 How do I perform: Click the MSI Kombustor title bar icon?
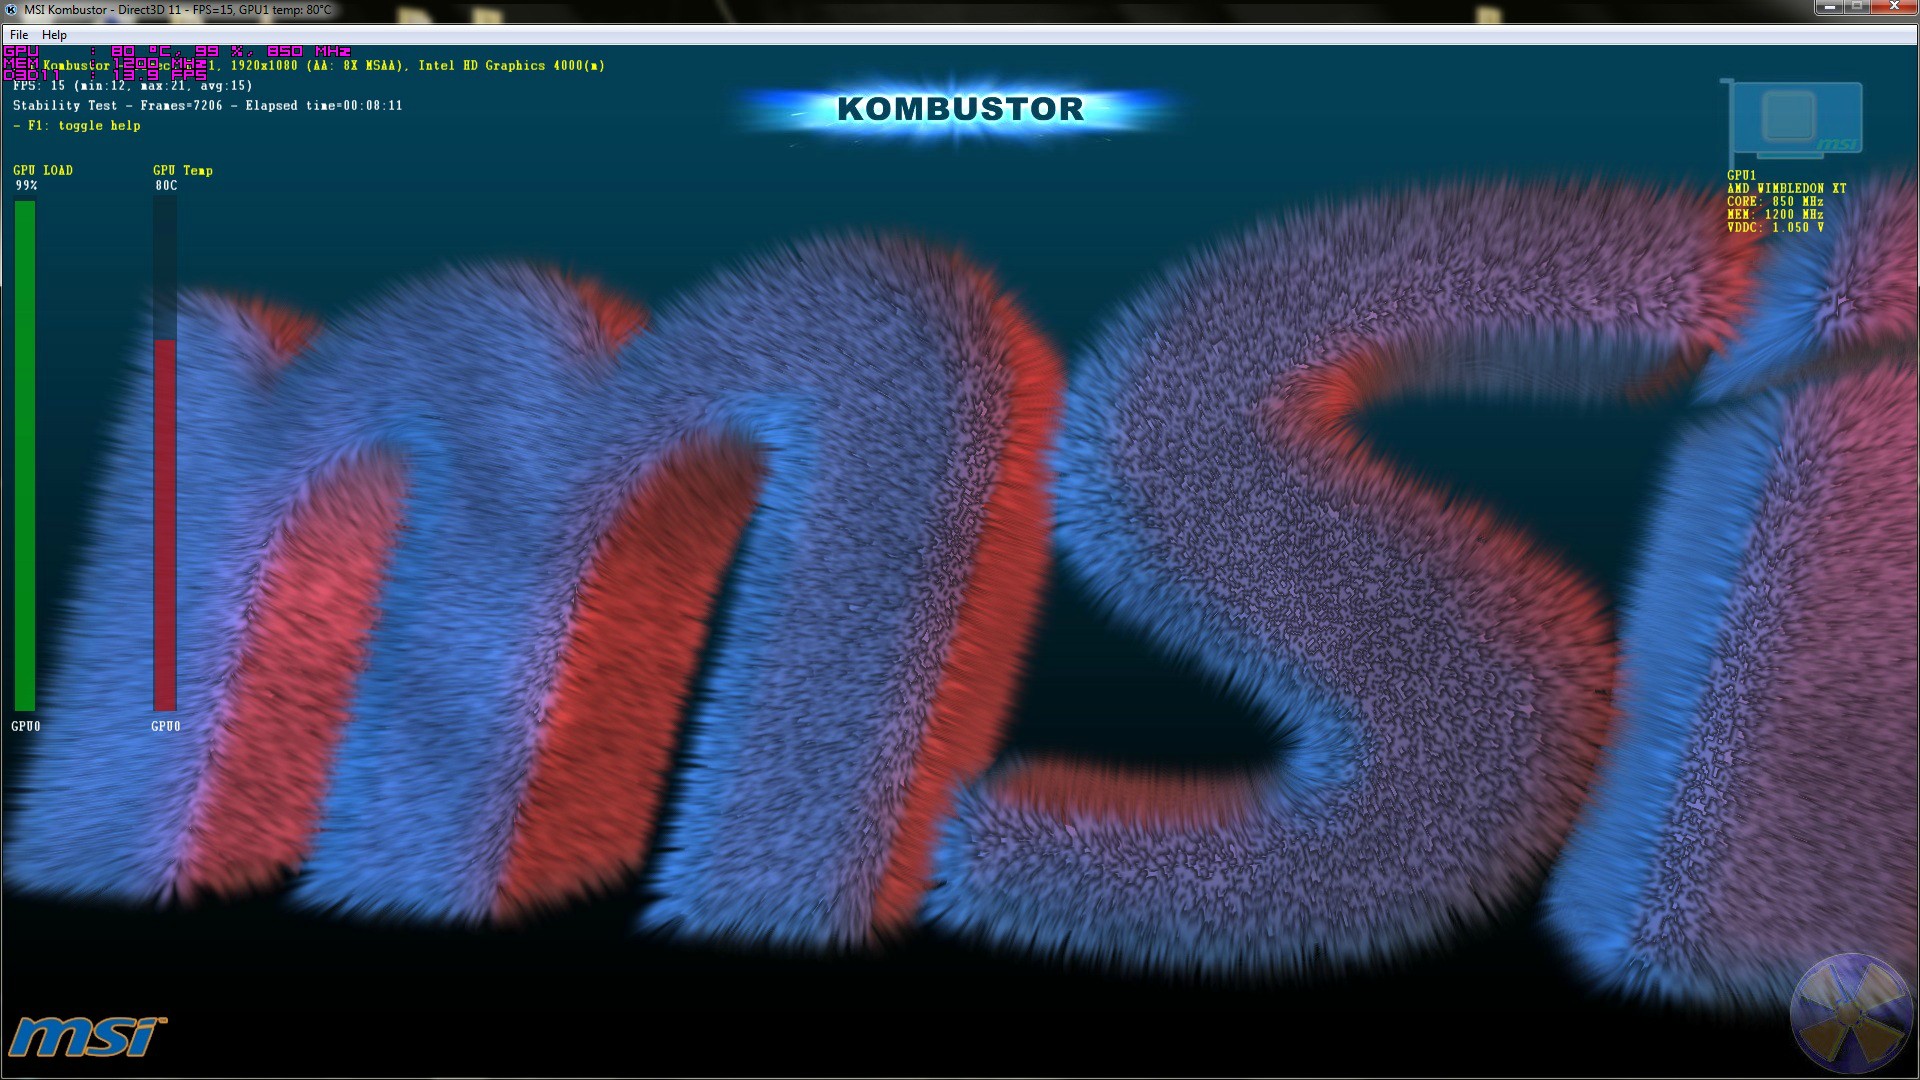12,10
